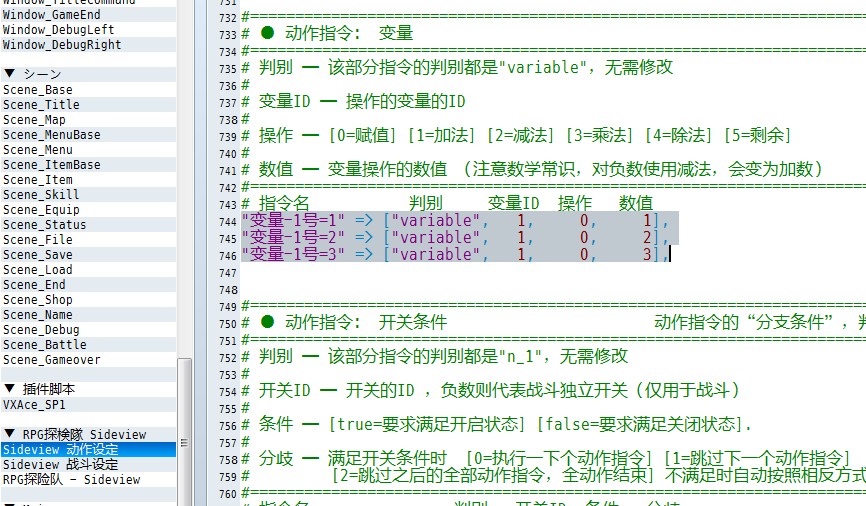Viewport: 866px width, 506px height.
Task: Open Sideview 战斗设定 script
Action: pos(88,464)
